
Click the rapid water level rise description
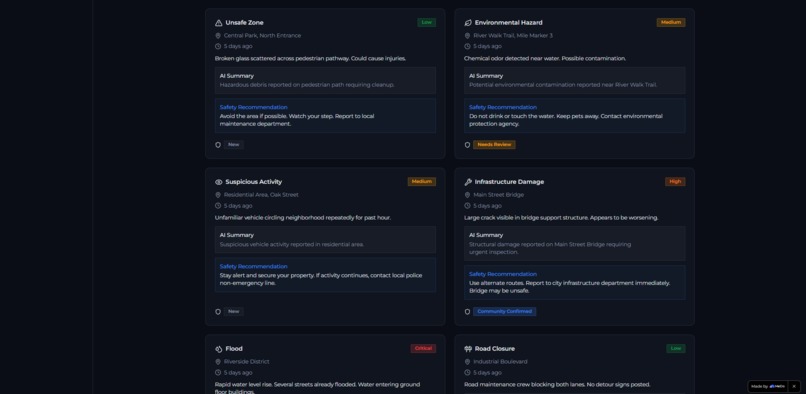317,388
